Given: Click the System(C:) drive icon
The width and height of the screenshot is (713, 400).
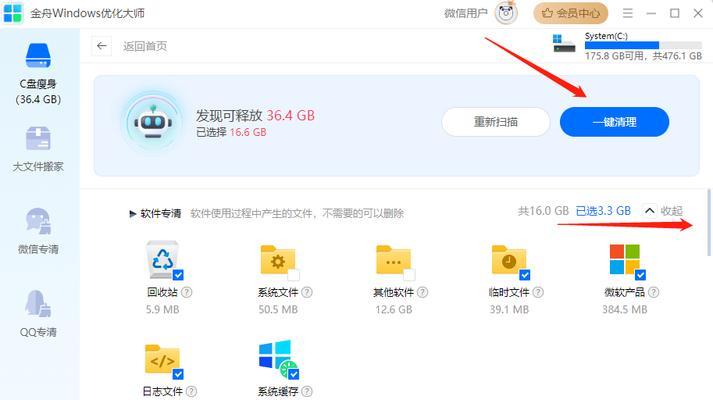Looking at the screenshot, I should (564, 44).
